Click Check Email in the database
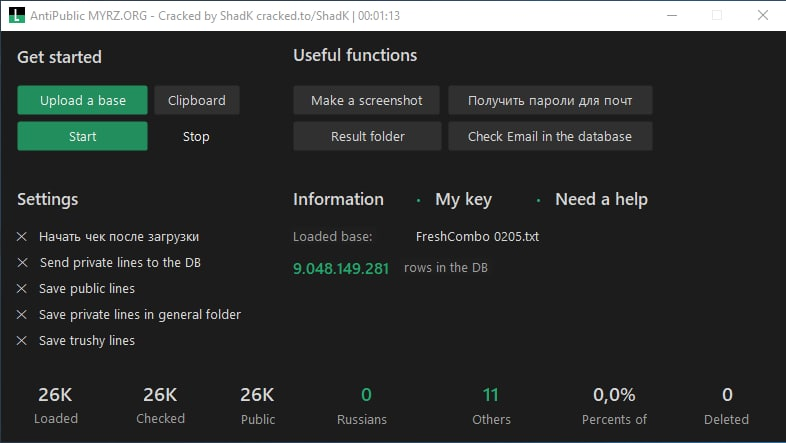This screenshot has width=786, height=443. tap(550, 136)
